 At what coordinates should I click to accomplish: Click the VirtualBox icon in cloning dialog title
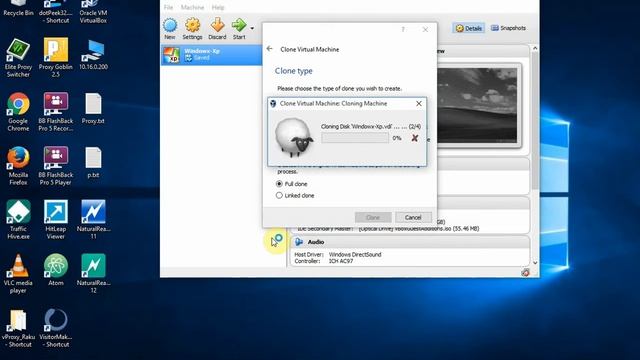(x=273, y=104)
